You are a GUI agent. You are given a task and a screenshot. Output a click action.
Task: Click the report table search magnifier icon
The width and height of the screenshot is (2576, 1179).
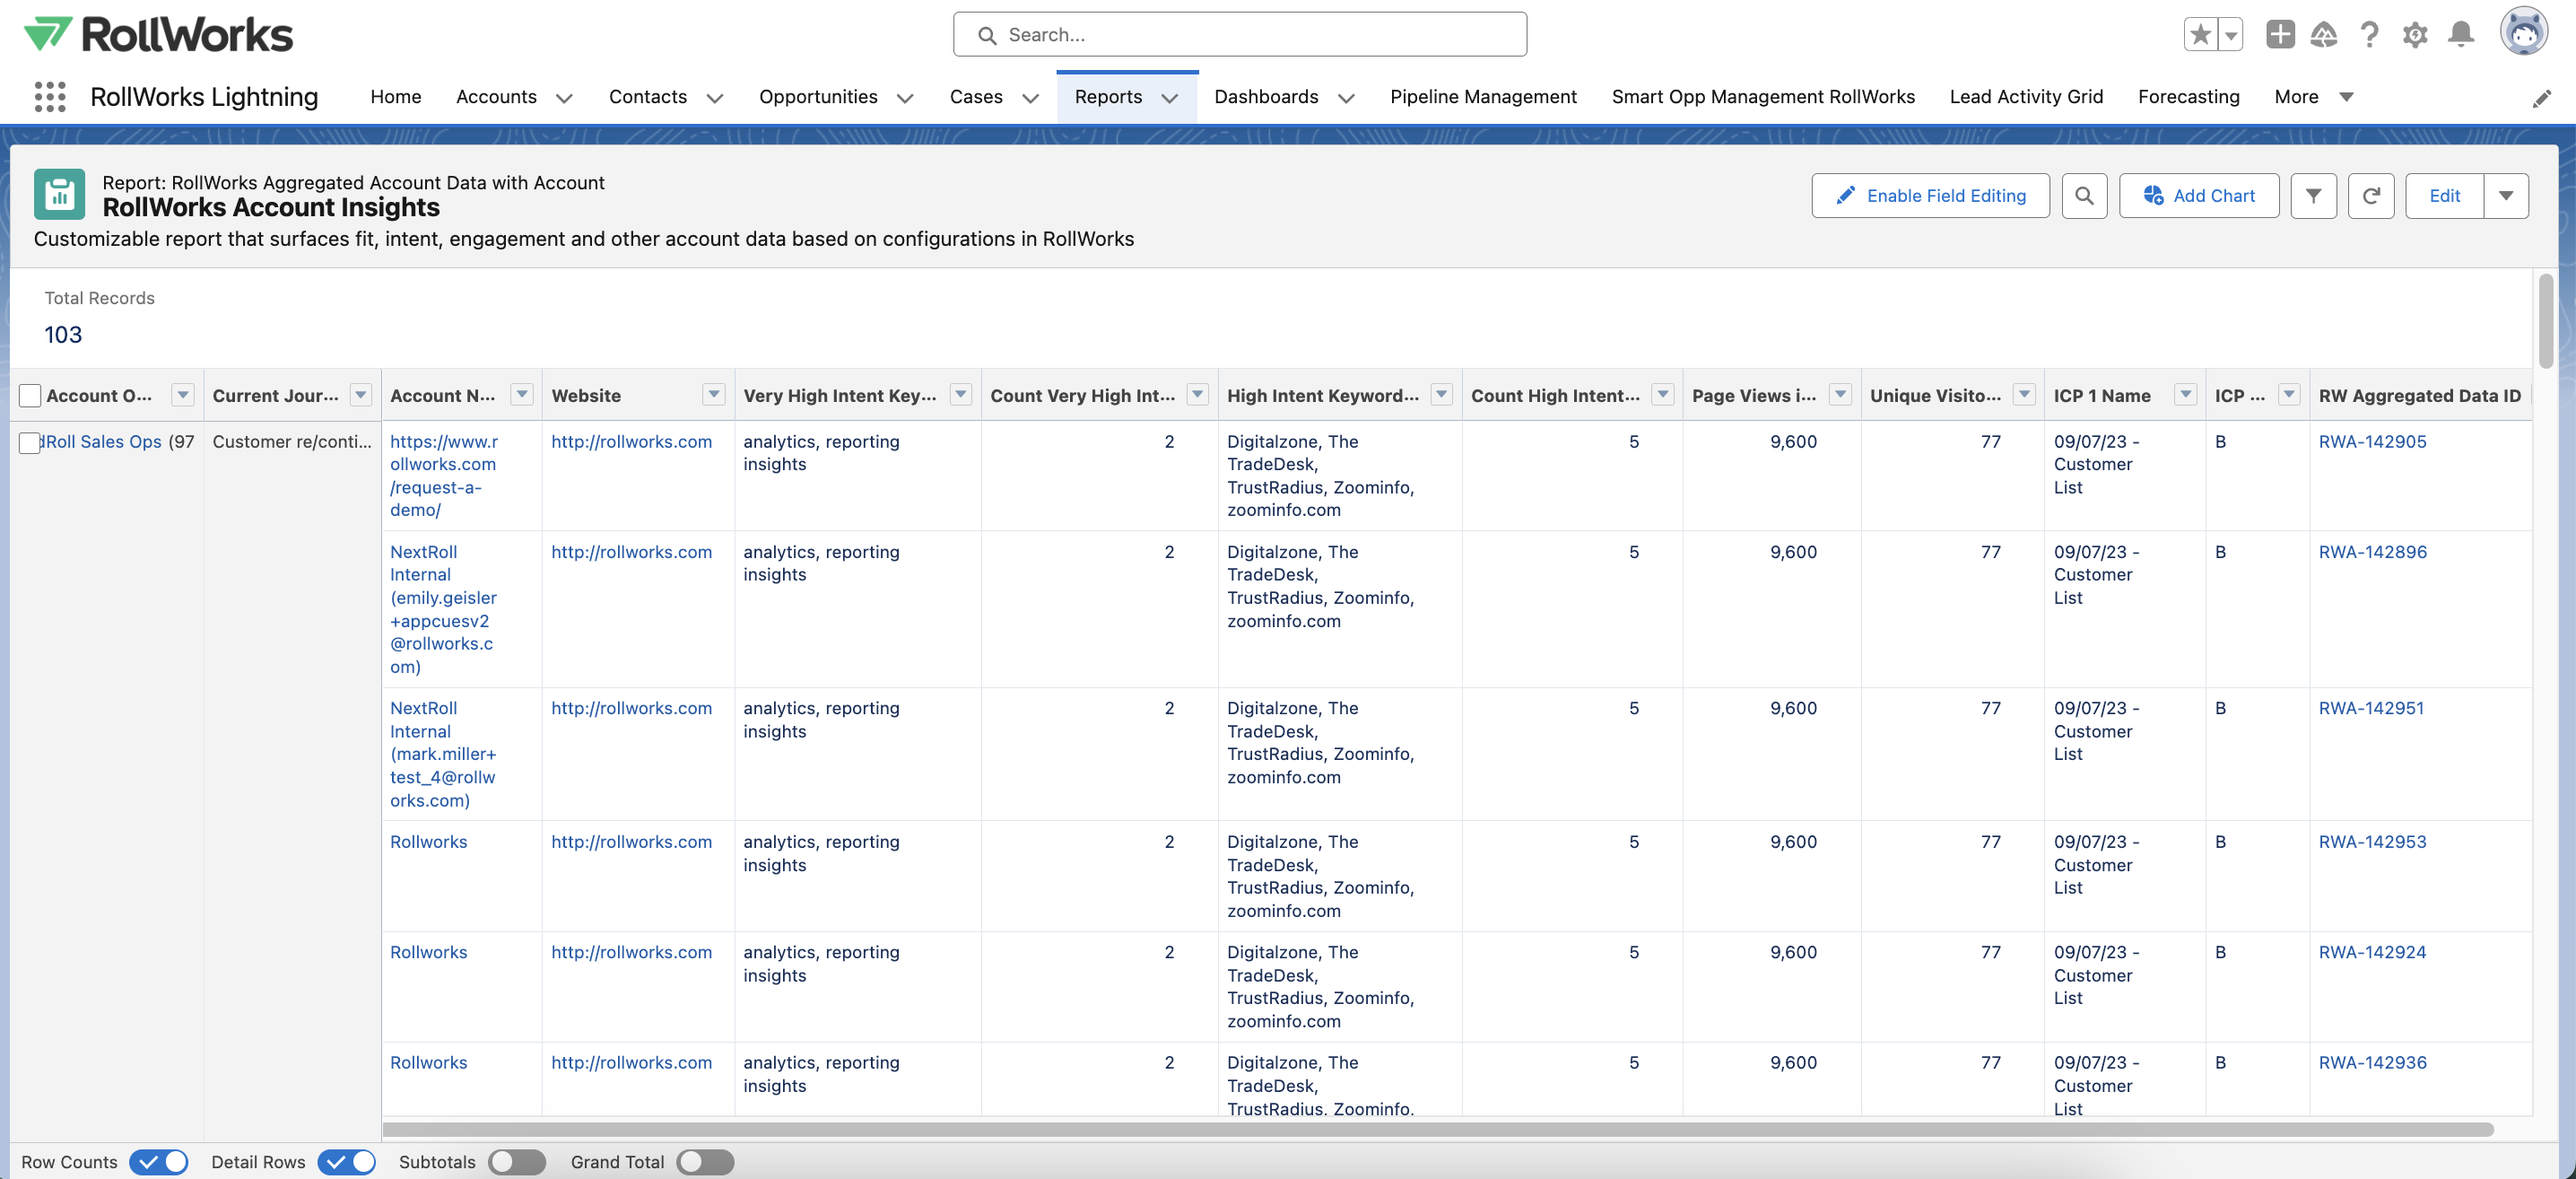click(2084, 195)
